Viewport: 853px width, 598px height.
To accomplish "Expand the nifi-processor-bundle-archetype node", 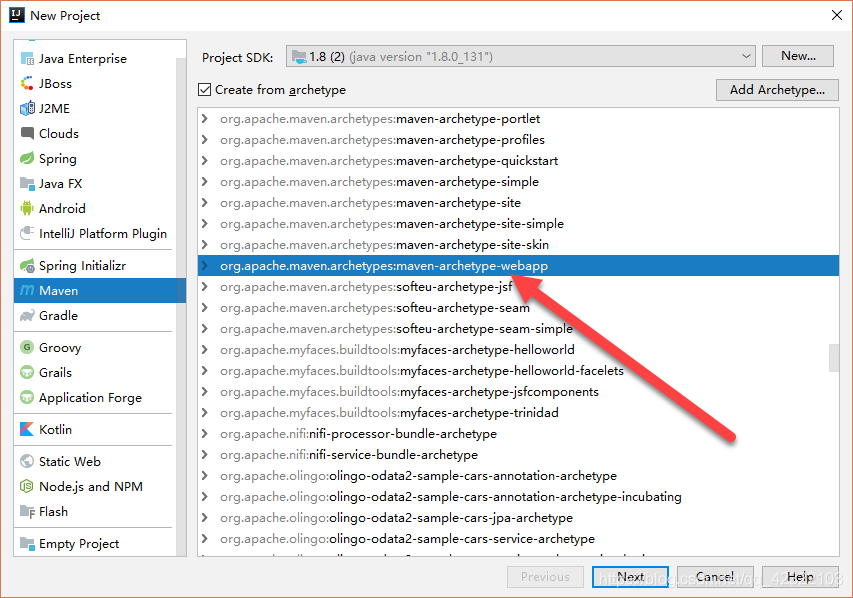I will (x=205, y=434).
